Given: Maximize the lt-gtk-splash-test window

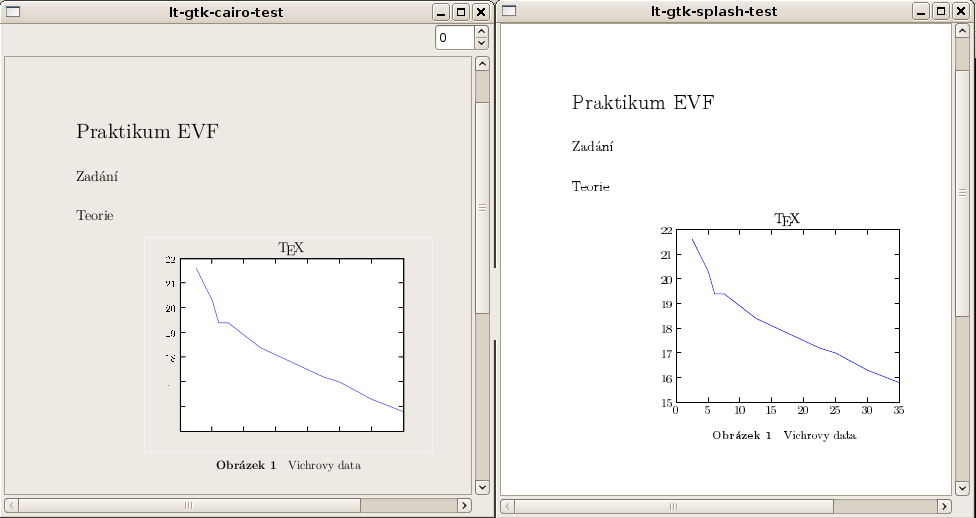Looking at the screenshot, I should (941, 12).
